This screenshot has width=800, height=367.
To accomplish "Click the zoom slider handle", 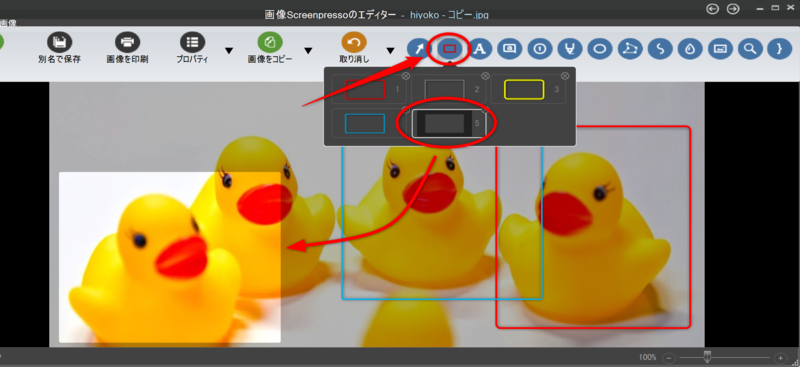I will click(x=707, y=357).
